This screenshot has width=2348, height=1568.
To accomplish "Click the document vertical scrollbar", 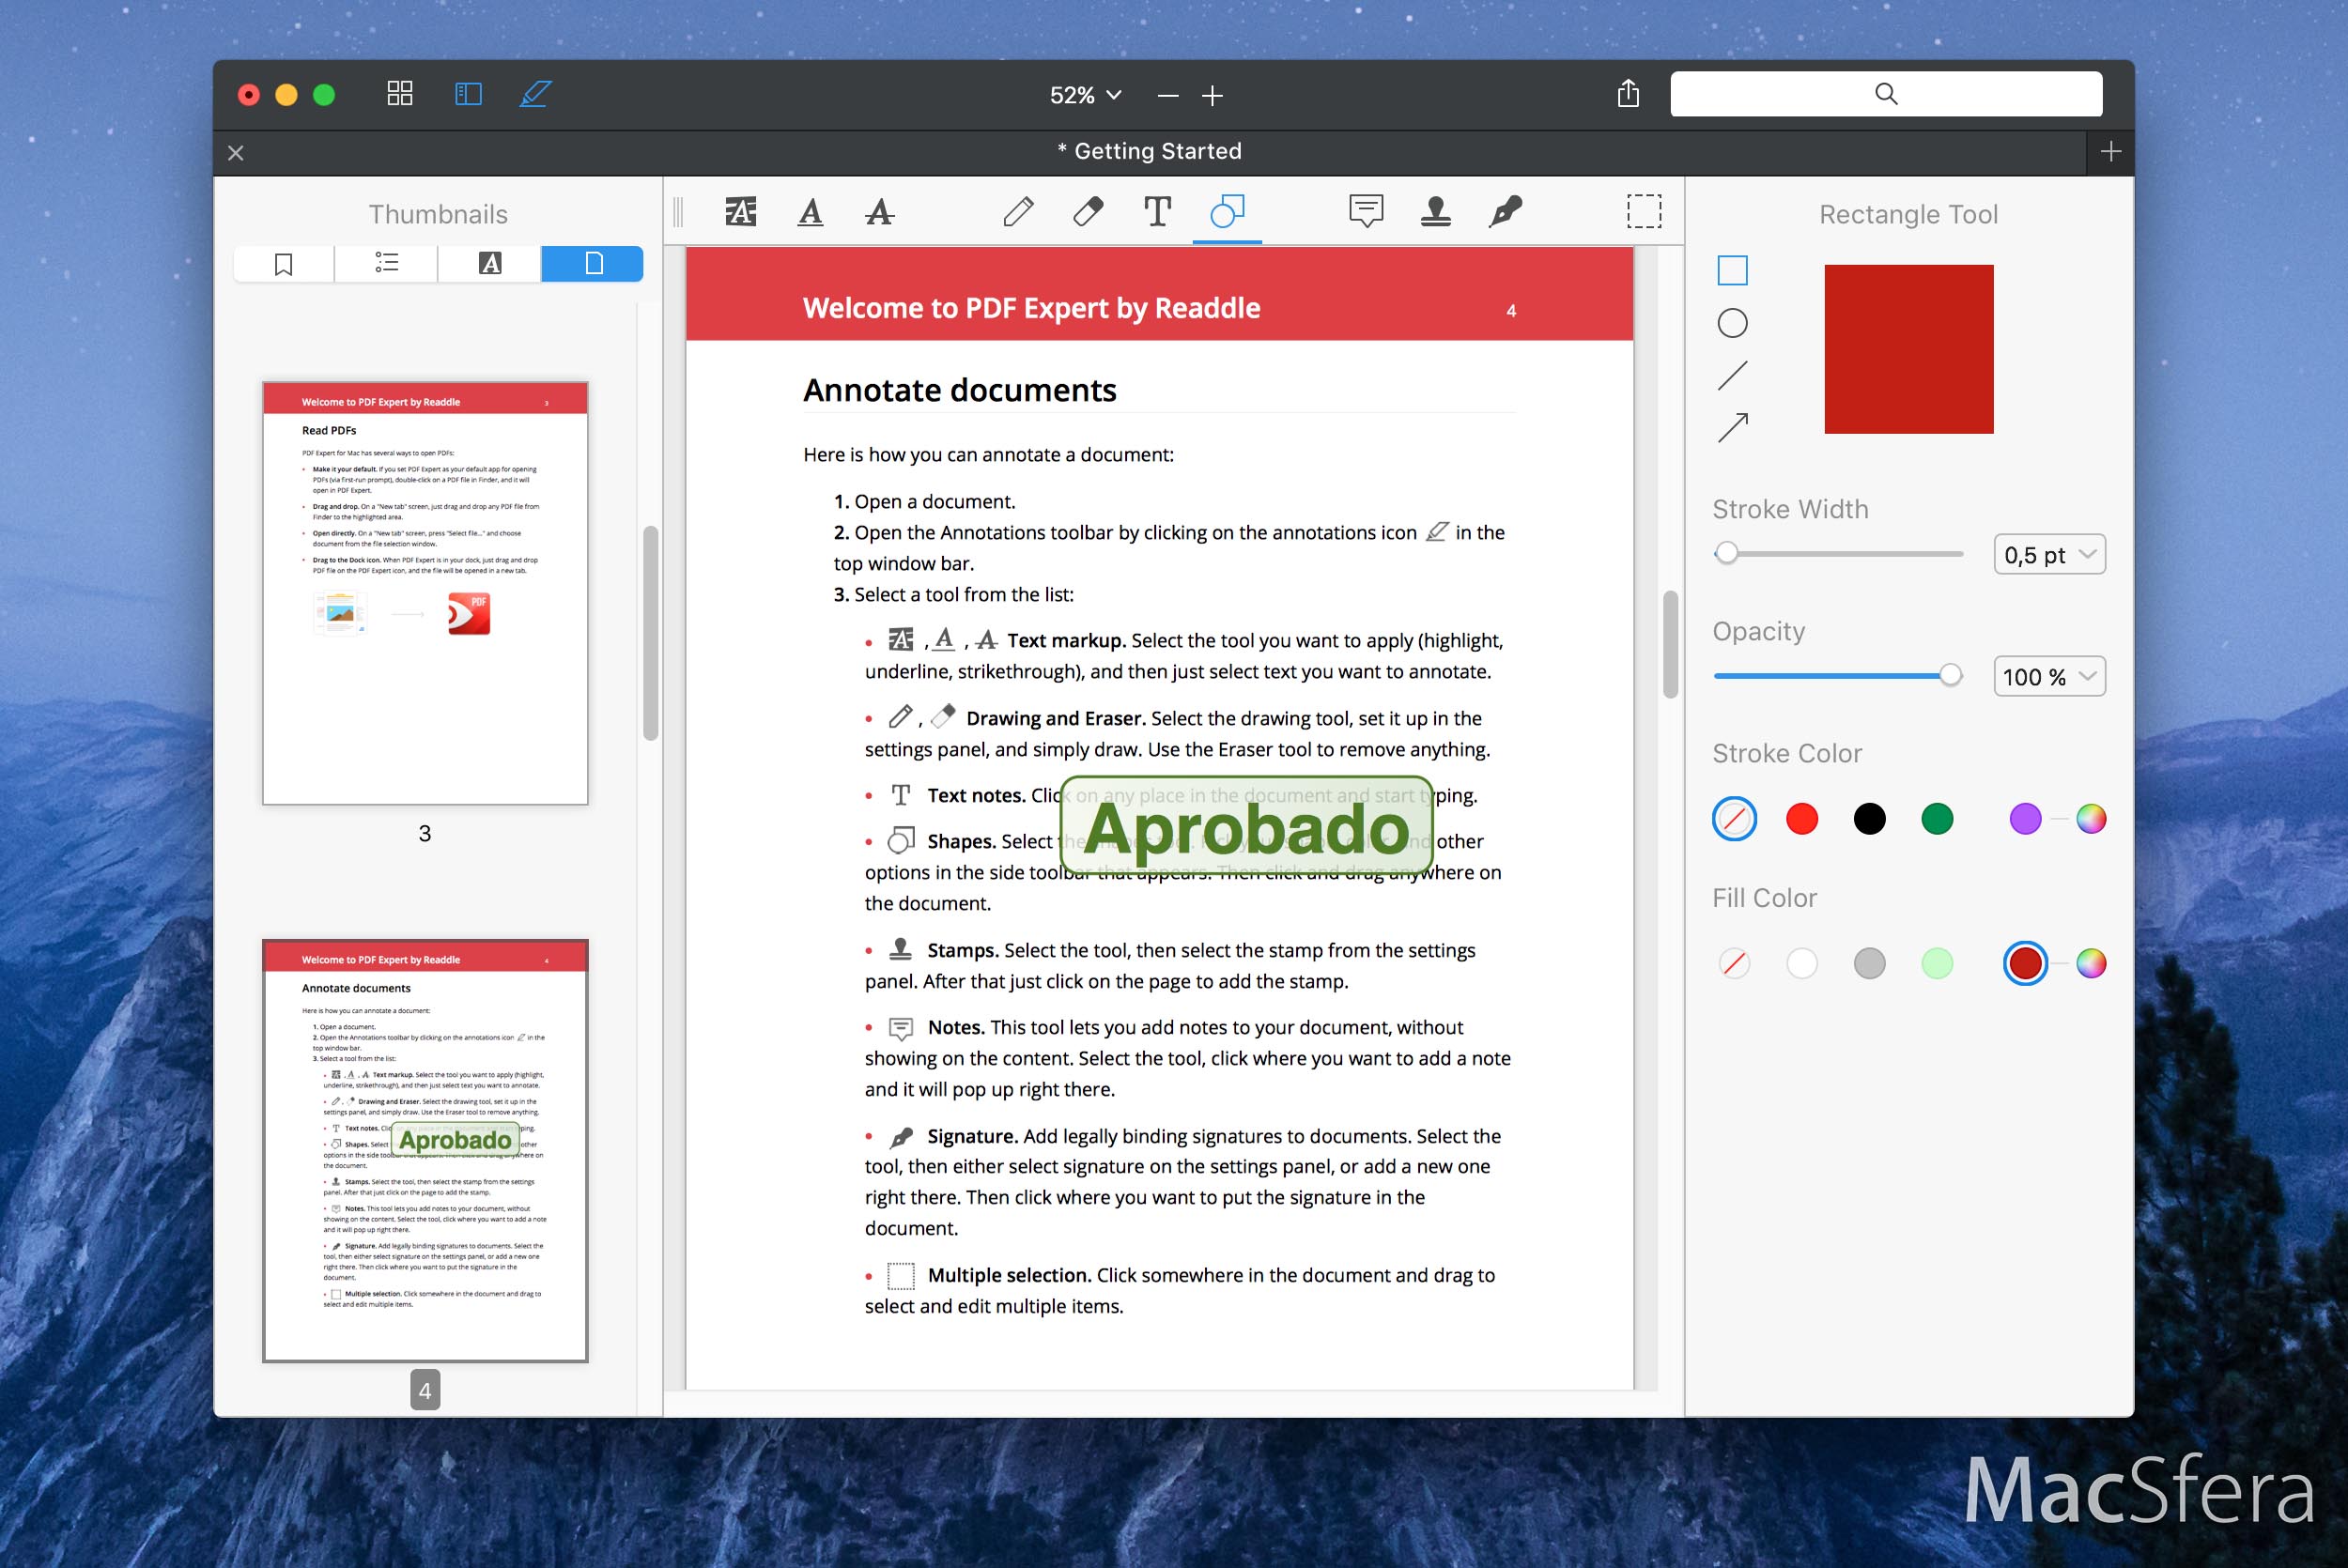I will (x=1670, y=644).
